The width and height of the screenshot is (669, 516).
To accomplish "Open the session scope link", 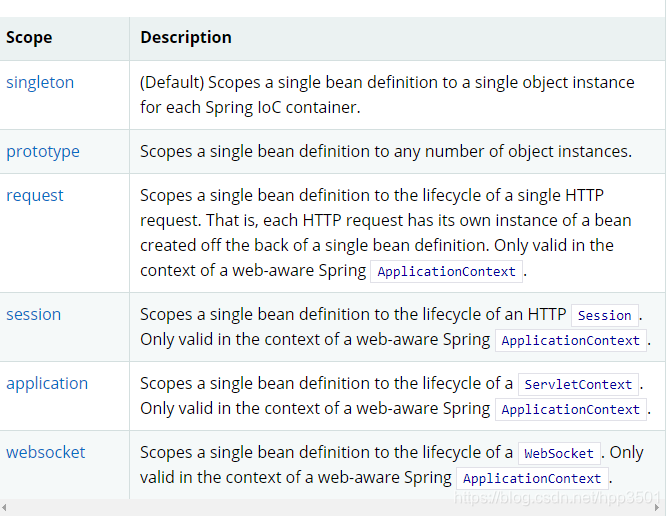I will click(33, 315).
